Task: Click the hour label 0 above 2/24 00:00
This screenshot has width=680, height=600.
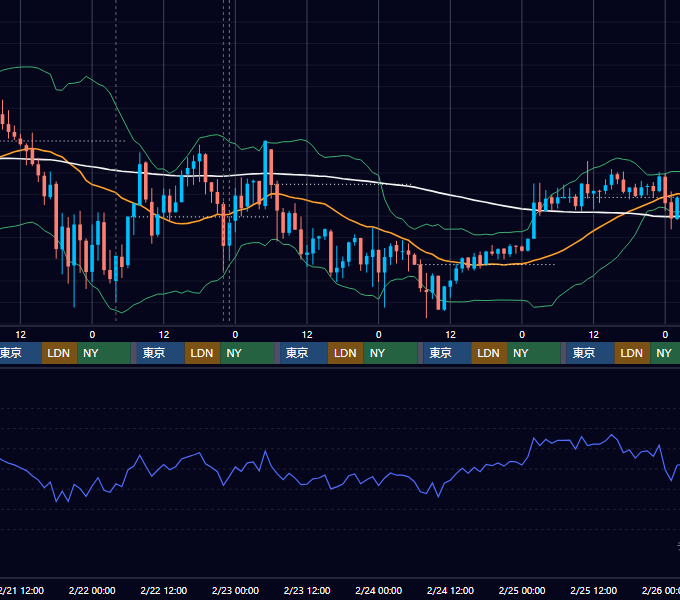Action: (379, 335)
